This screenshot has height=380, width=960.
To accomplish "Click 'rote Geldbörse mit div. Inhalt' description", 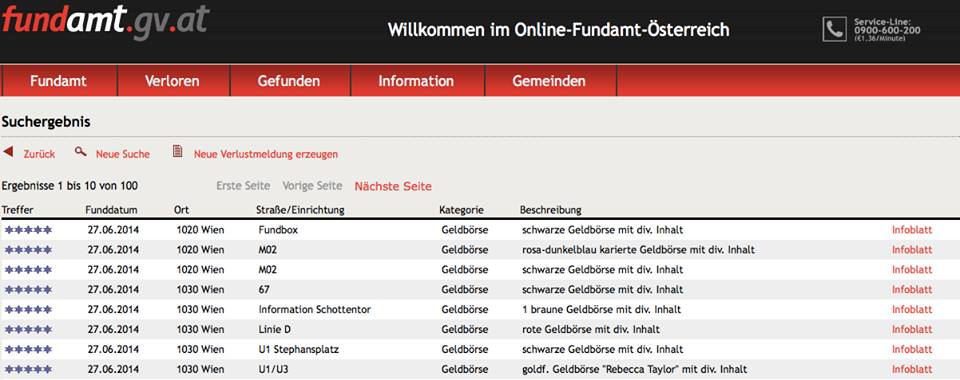I will [x=591, y=330].
